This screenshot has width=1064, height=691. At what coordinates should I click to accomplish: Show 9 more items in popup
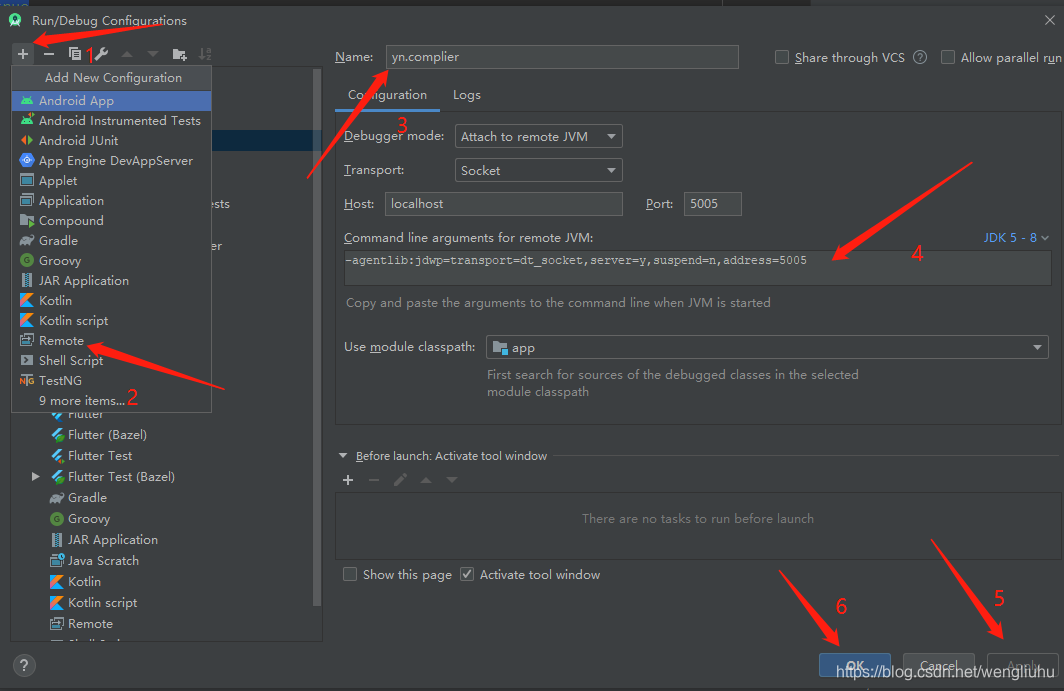pos(111,401)
